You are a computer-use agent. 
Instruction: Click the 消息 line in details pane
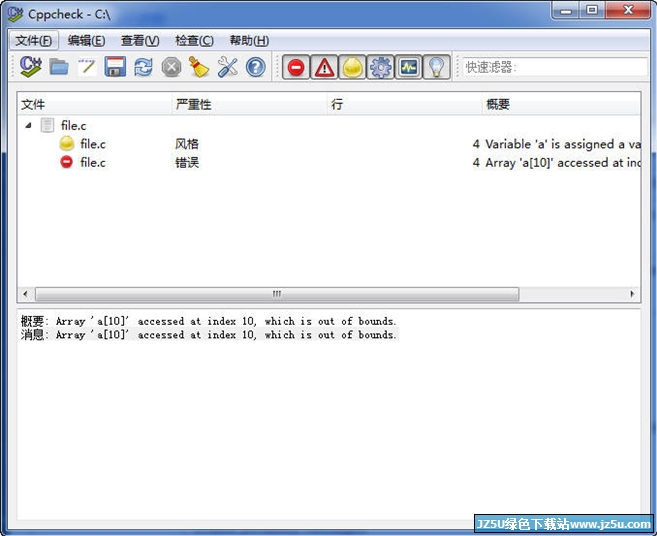[208, 335]
